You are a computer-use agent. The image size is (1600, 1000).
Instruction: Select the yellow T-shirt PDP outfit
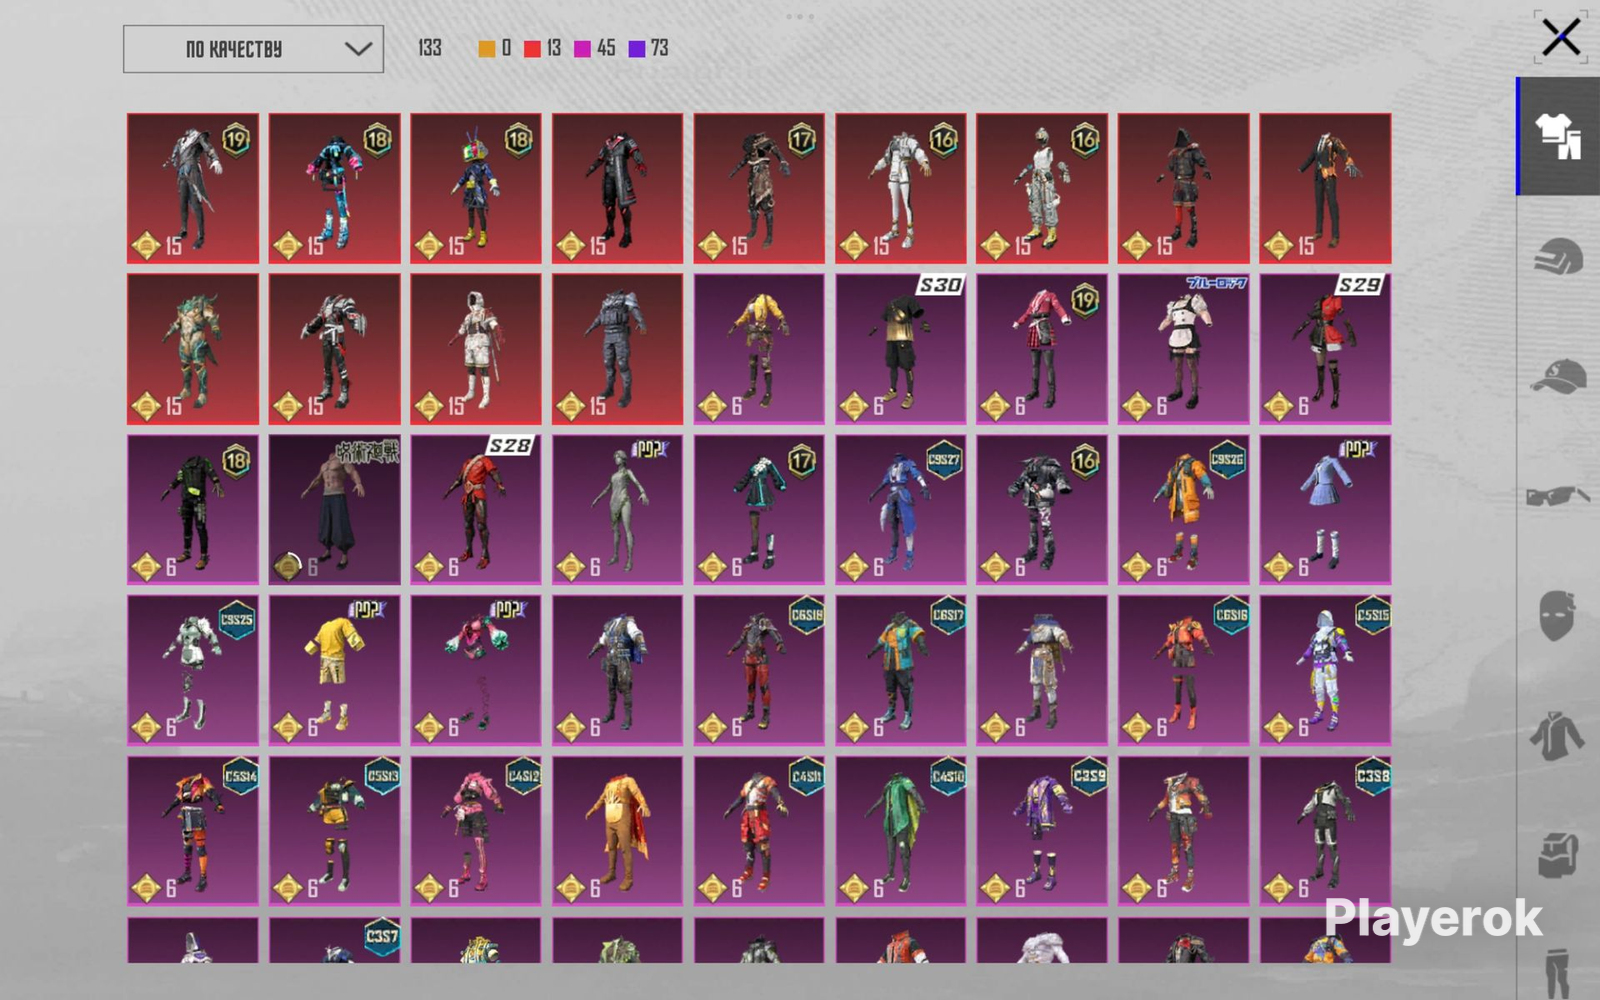coord(334,671)
